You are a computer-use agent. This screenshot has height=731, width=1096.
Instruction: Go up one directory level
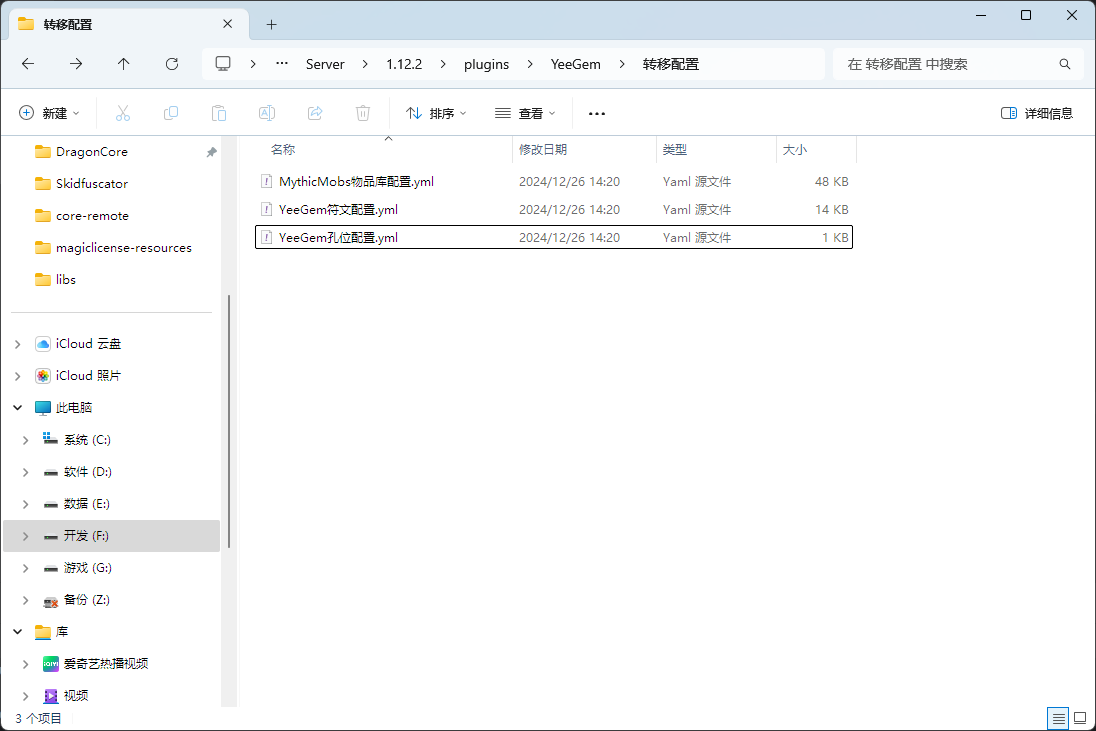tap(123, 64)
